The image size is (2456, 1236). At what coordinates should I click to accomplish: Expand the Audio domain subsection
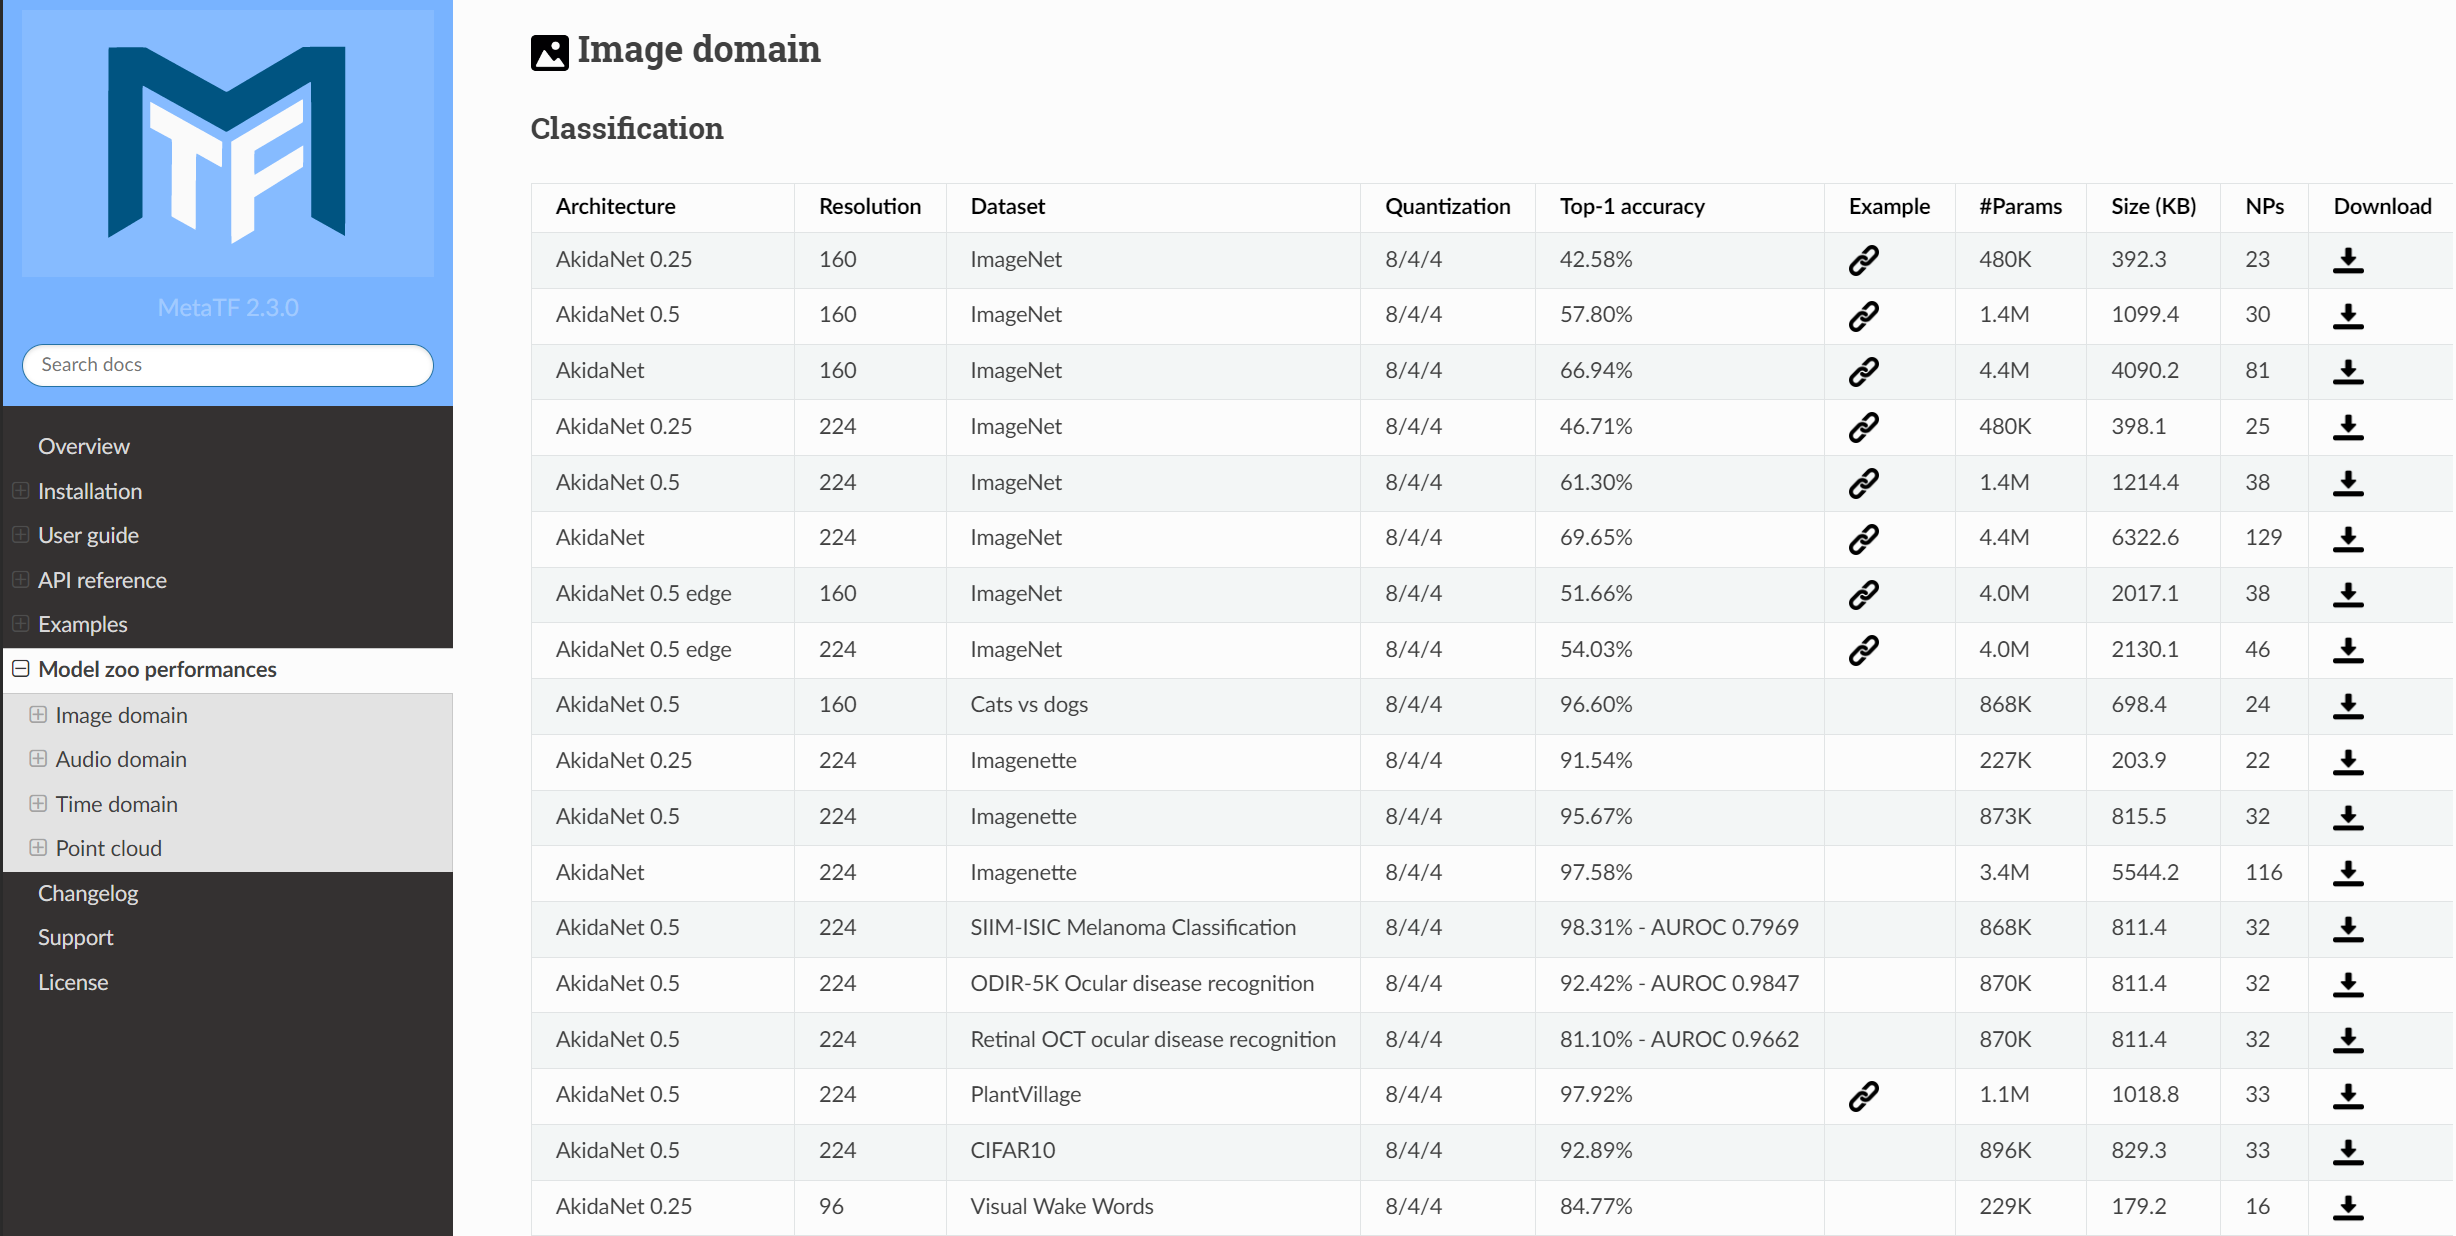pos(38,759)
